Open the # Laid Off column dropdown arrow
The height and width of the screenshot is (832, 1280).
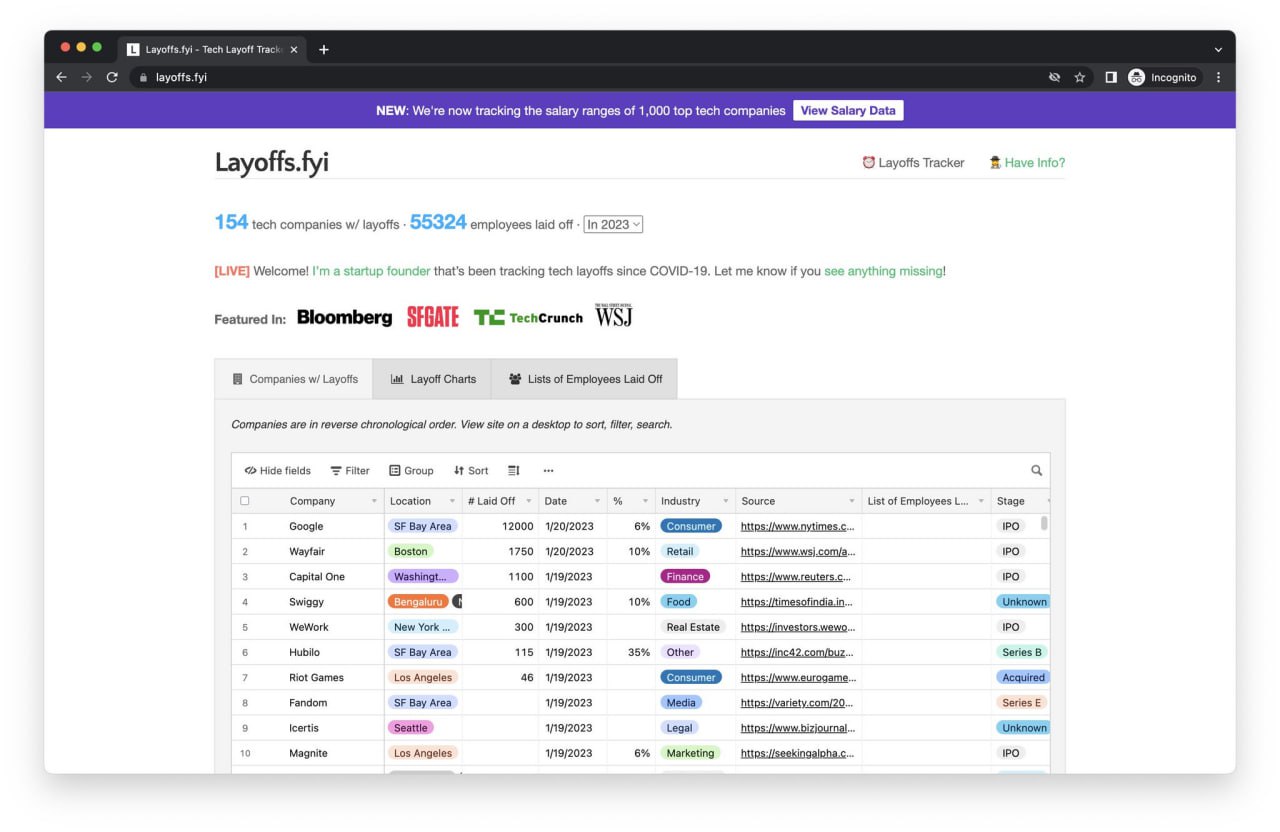coord(529,502)
